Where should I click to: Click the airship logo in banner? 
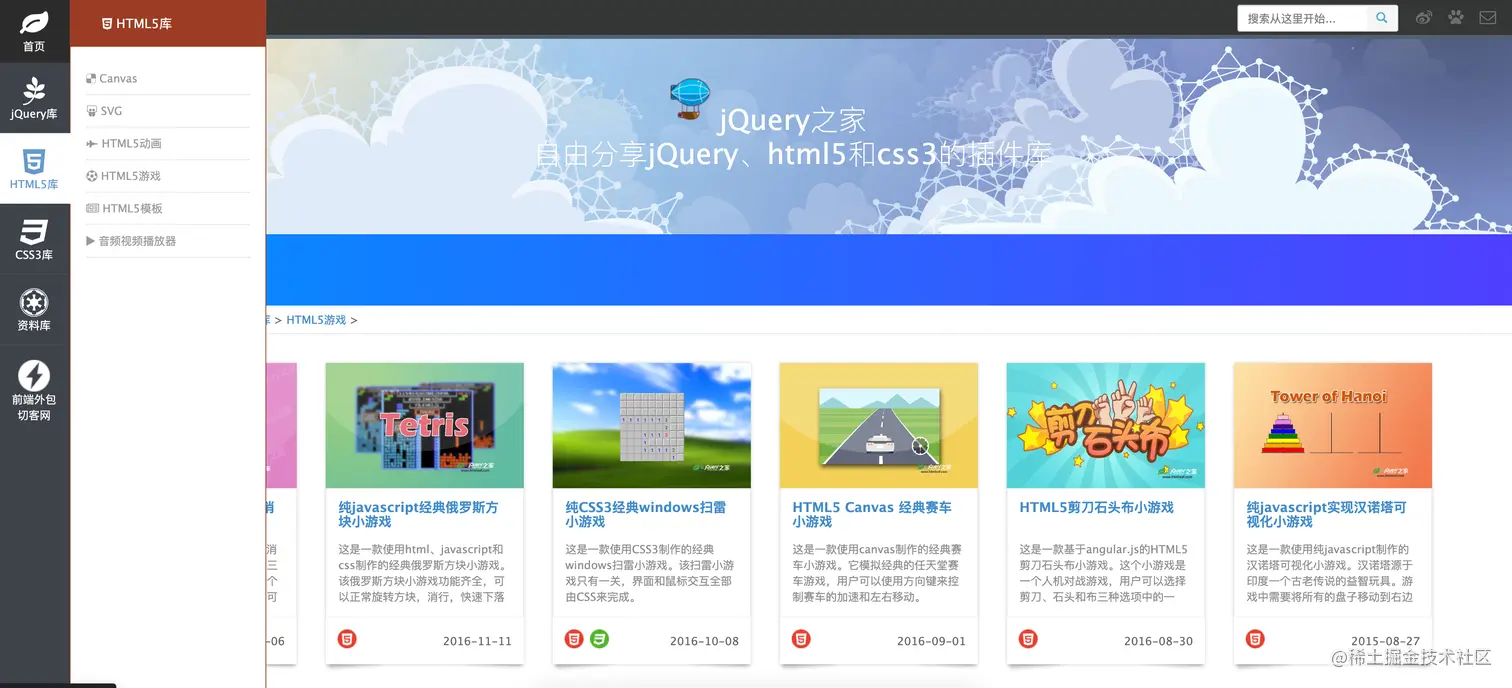(x=690, y=99)
